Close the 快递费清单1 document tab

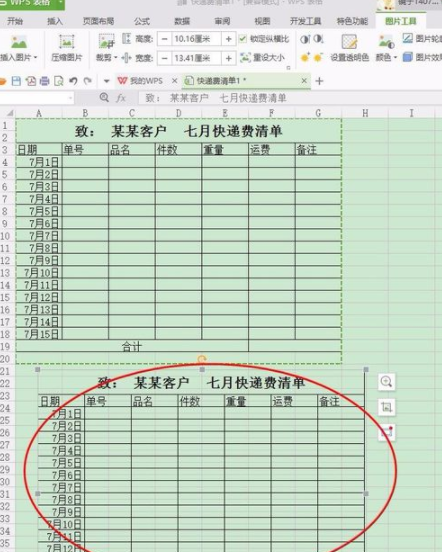point(304,81)
